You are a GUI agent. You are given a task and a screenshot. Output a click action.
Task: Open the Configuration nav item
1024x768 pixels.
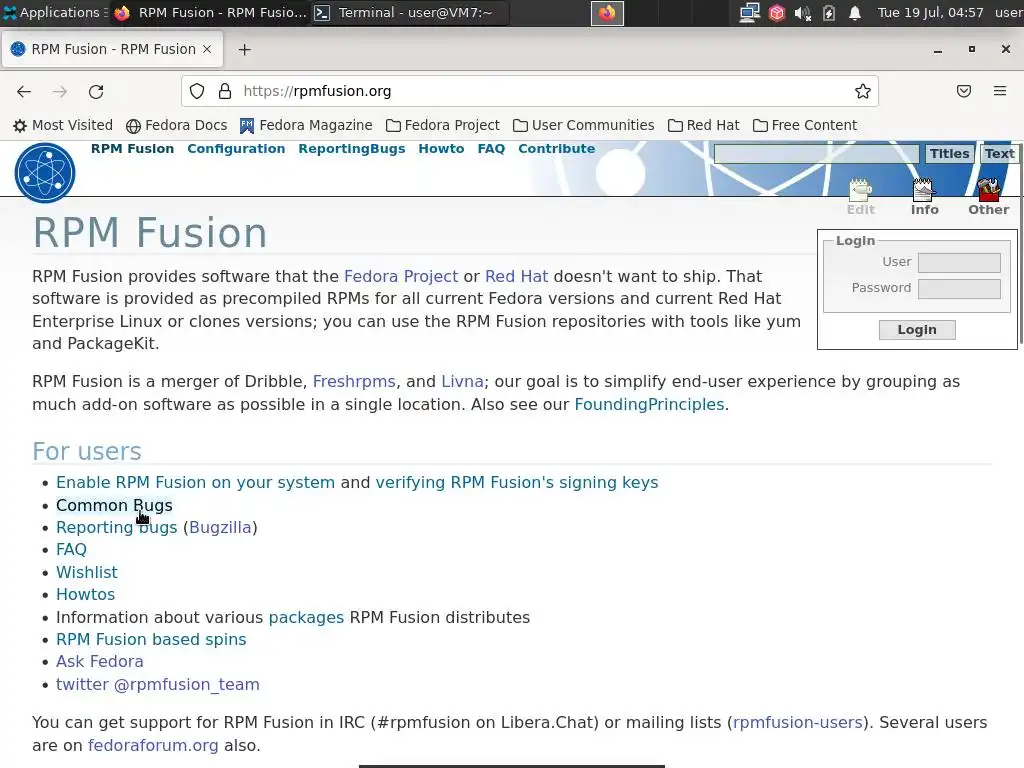pyautogui.click(x=236, y=149)
